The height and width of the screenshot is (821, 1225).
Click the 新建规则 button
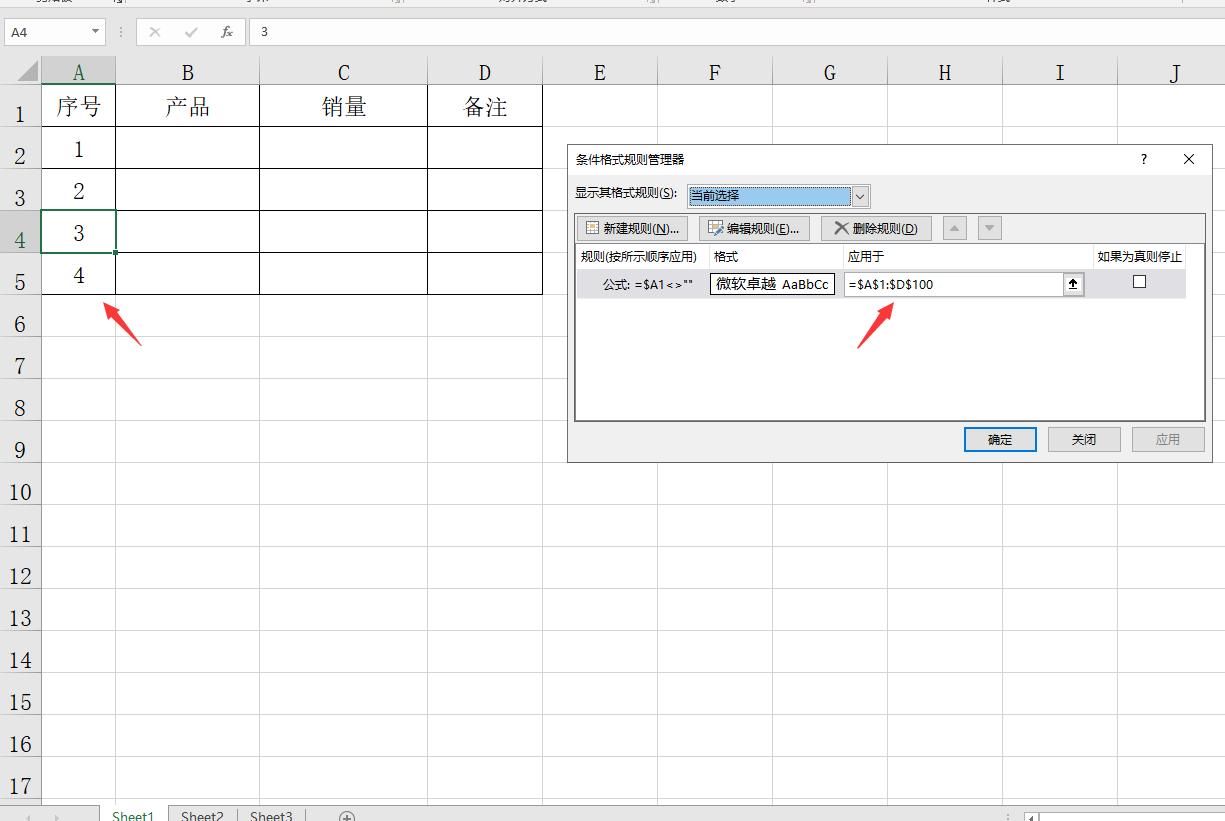pyautogui.click(x=632, y=228)
